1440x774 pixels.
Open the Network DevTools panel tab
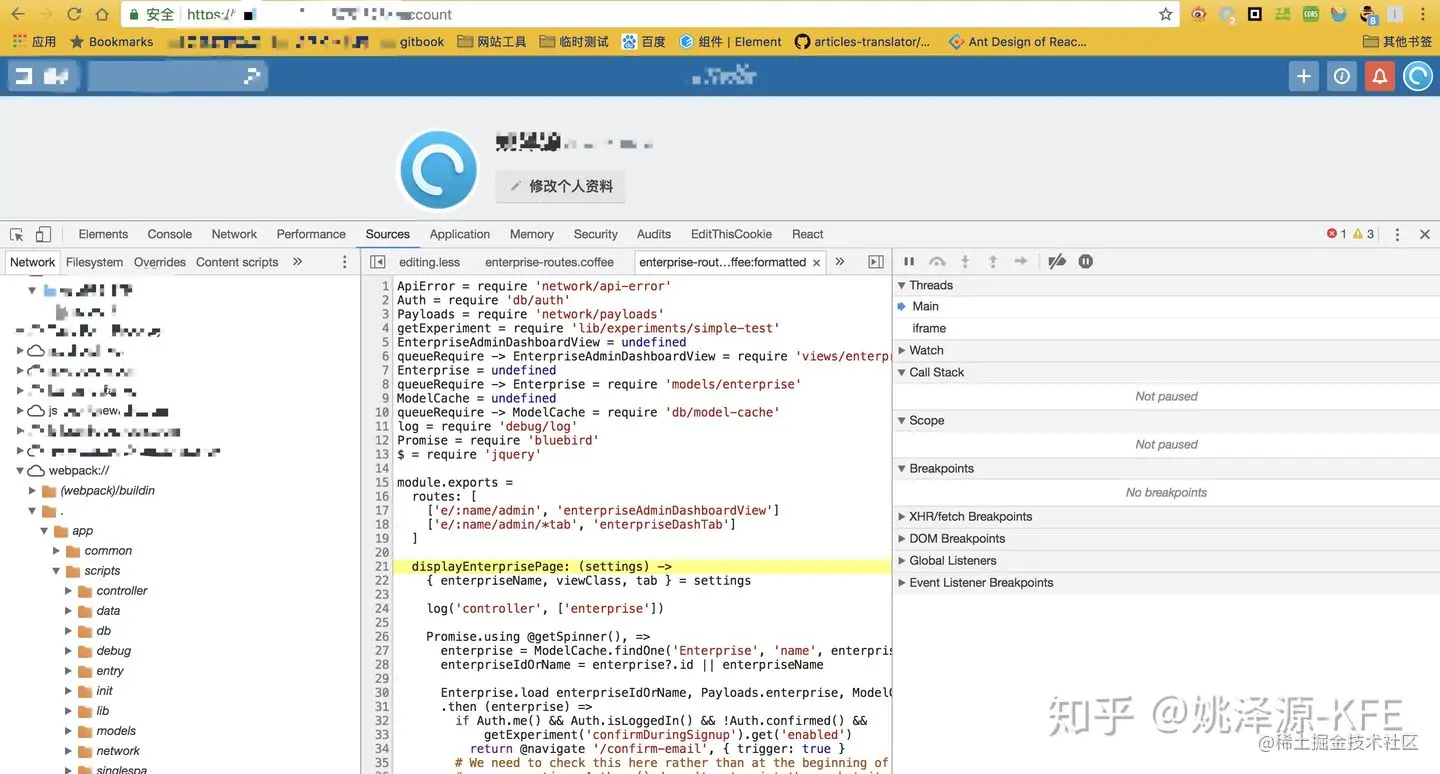click(x=234, y=234)
